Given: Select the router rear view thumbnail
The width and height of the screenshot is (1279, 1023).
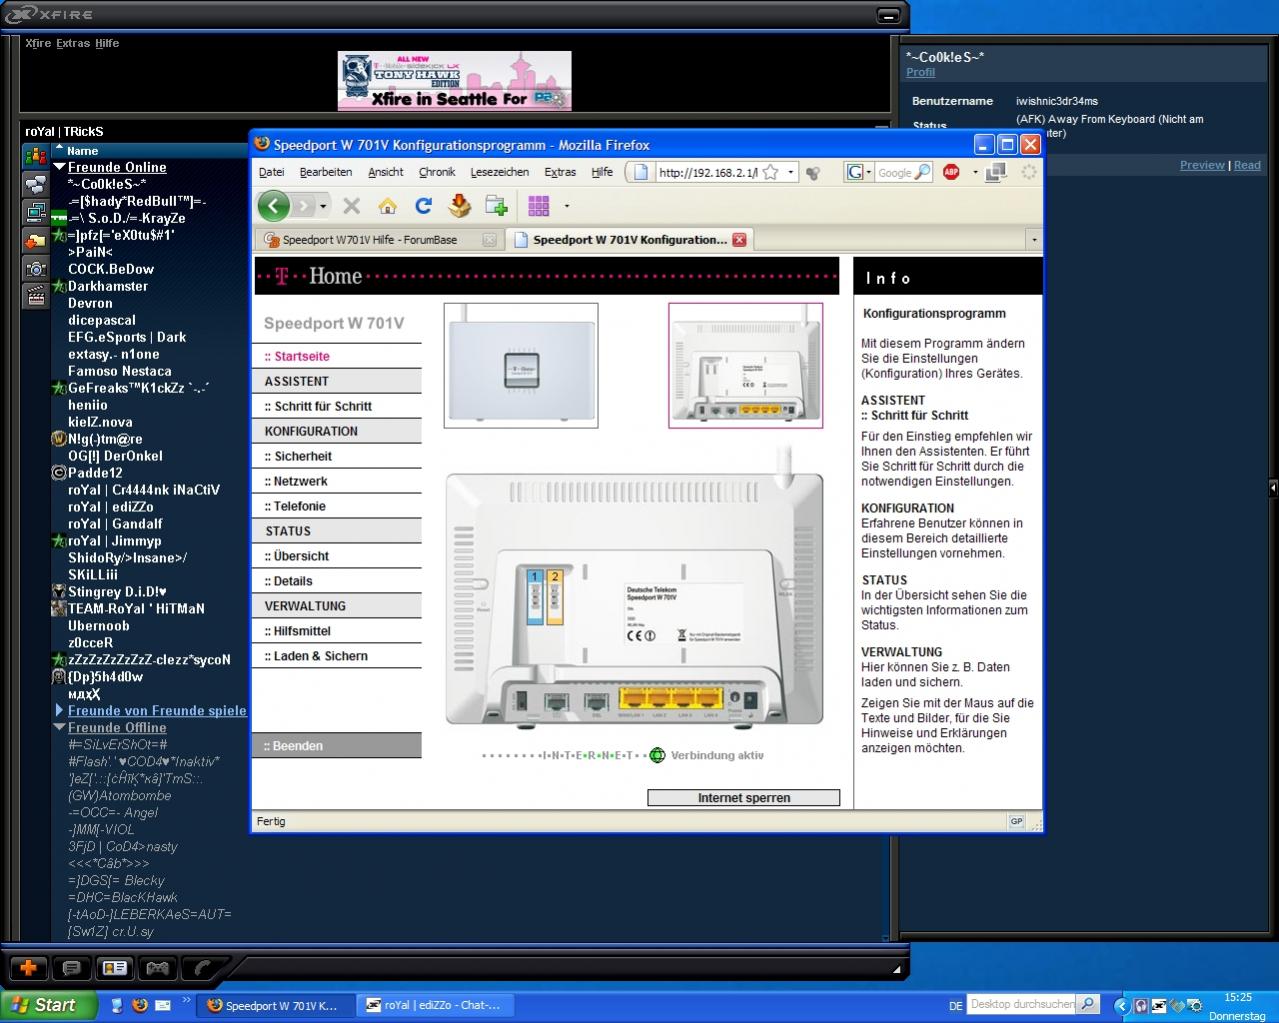Looking at the screenshot, I should pos(746,366).
